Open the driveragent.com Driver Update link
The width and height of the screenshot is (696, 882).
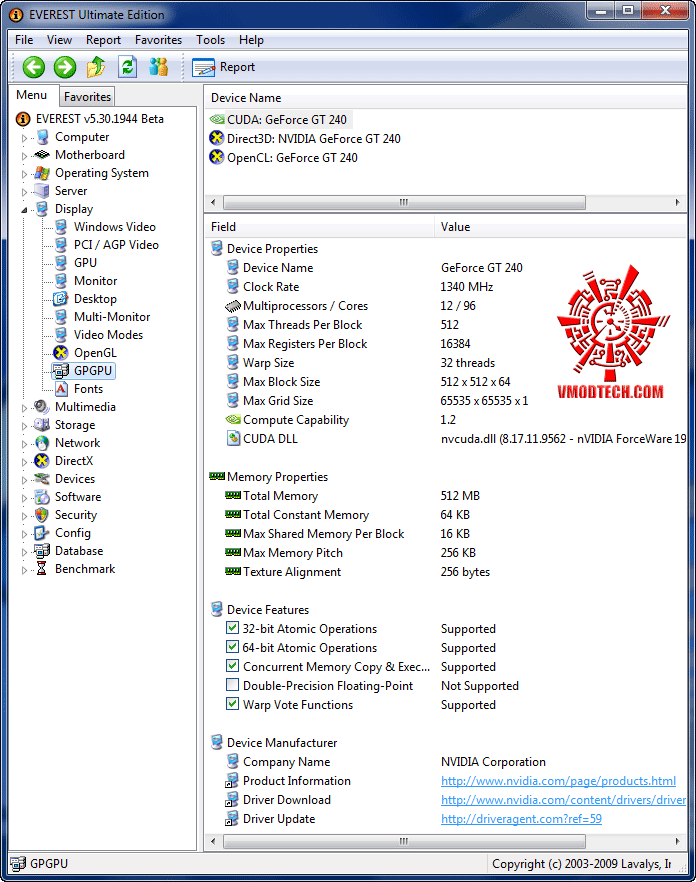pyautogui.click(x=521, y=819)
